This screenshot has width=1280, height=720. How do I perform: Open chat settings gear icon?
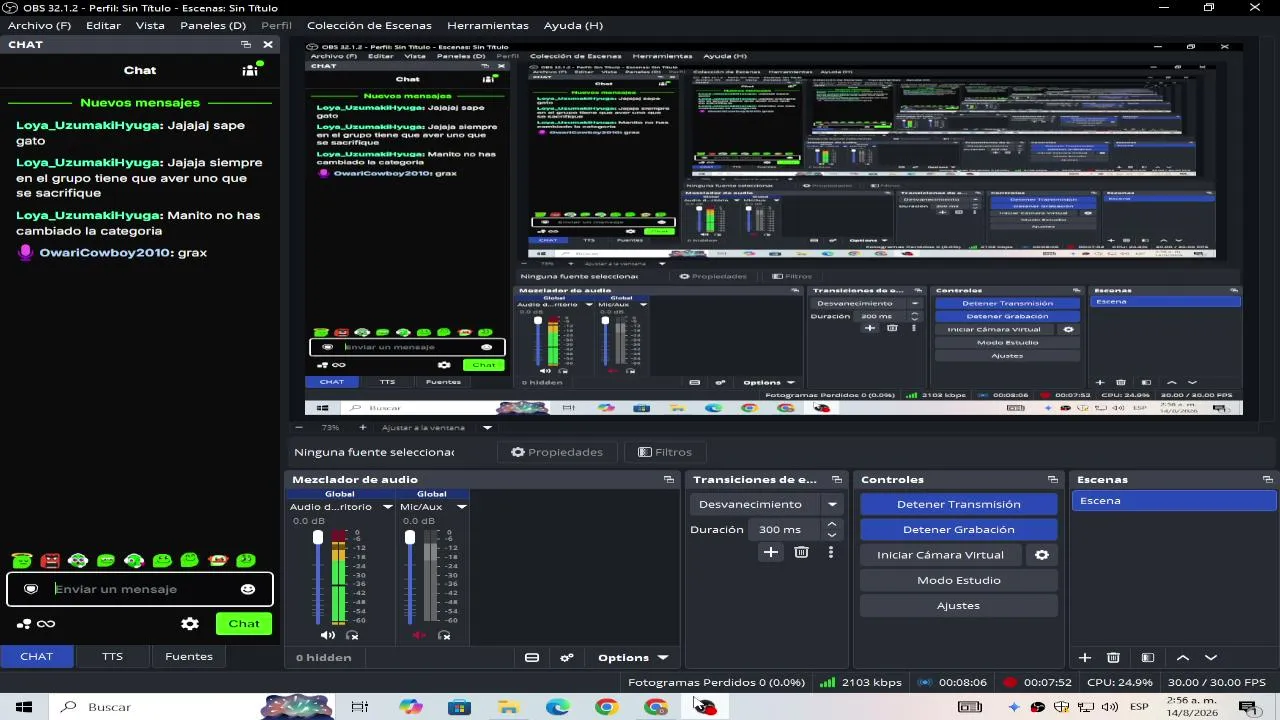pos(190,624)
